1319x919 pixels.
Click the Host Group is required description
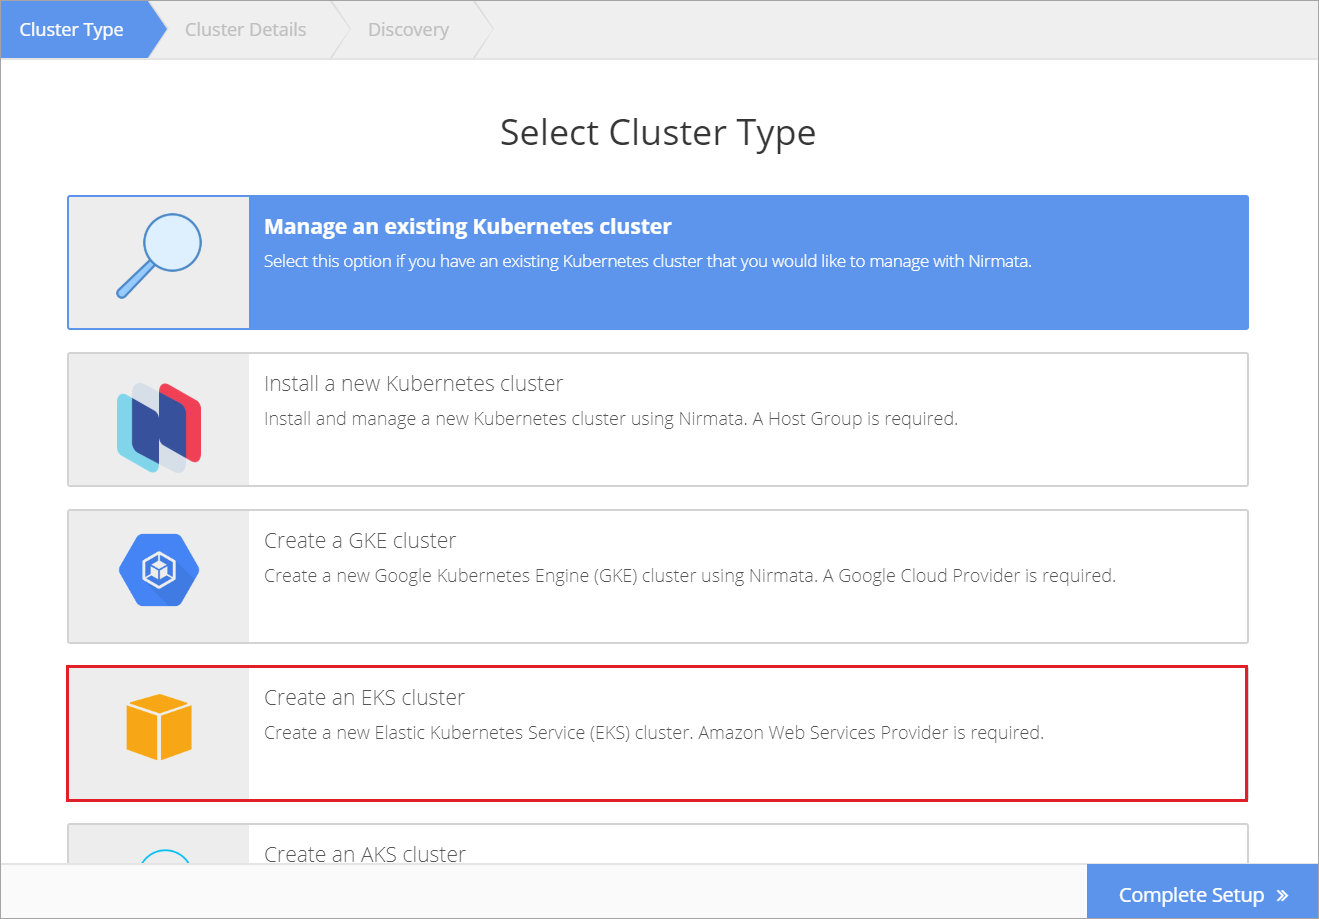click(611, 419)
